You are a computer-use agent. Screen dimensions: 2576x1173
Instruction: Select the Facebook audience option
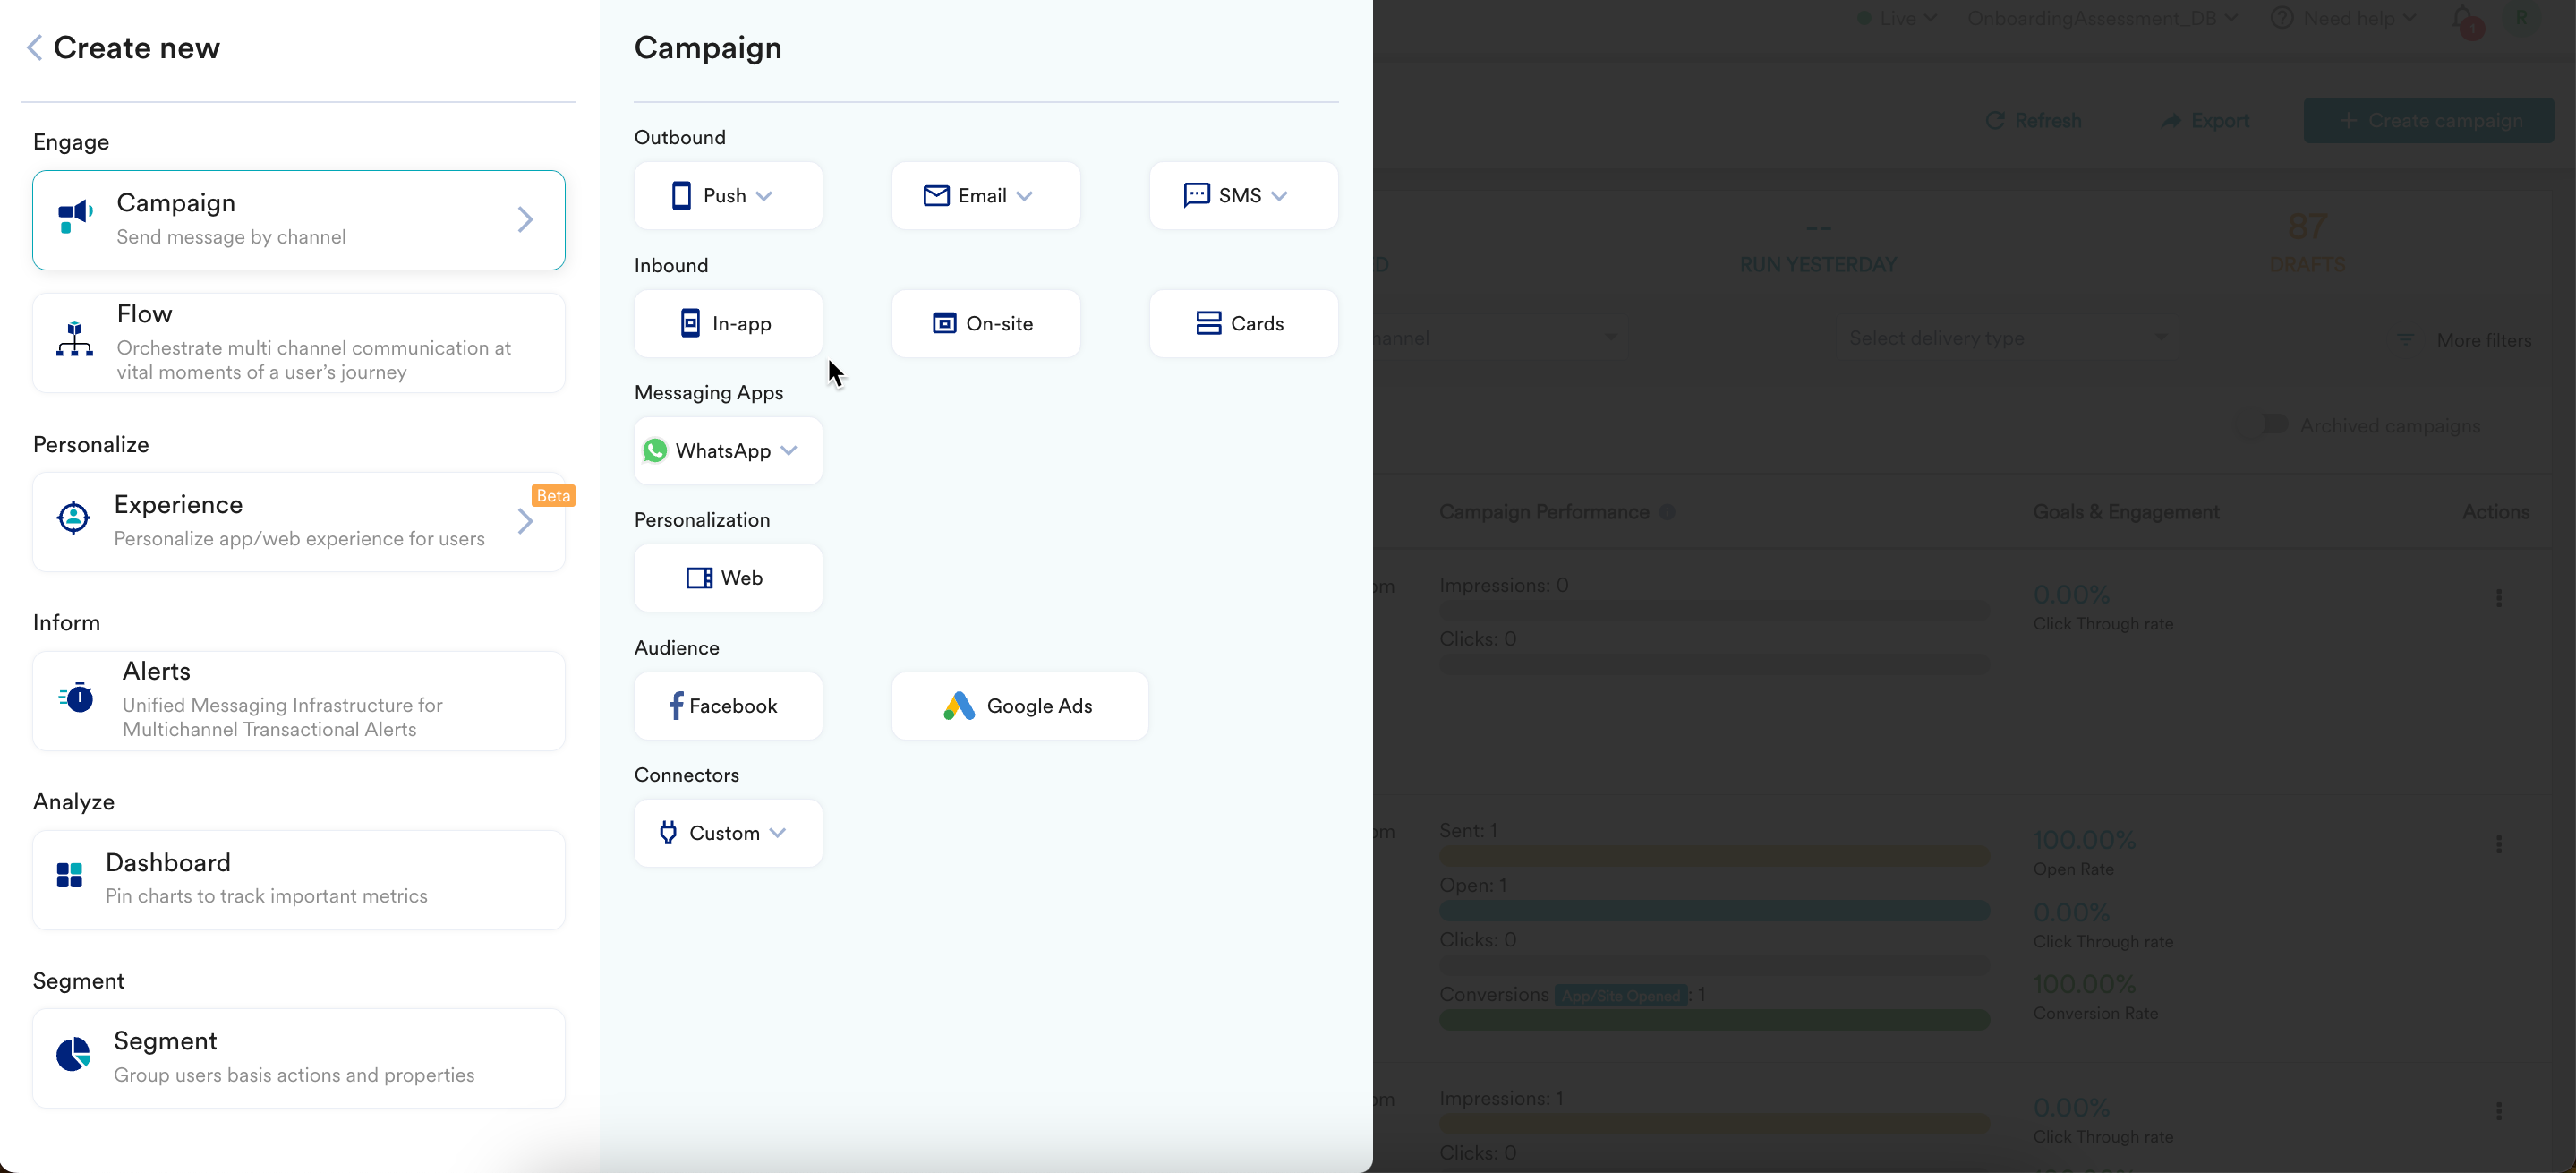(727, 706)
